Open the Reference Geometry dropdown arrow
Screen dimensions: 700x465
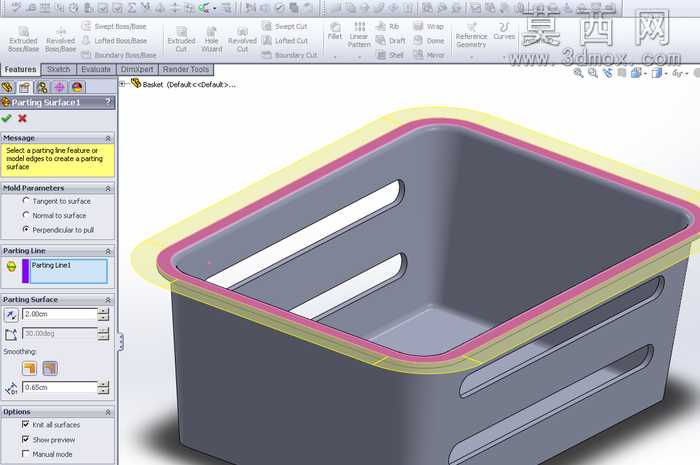[x=471, y=57]
